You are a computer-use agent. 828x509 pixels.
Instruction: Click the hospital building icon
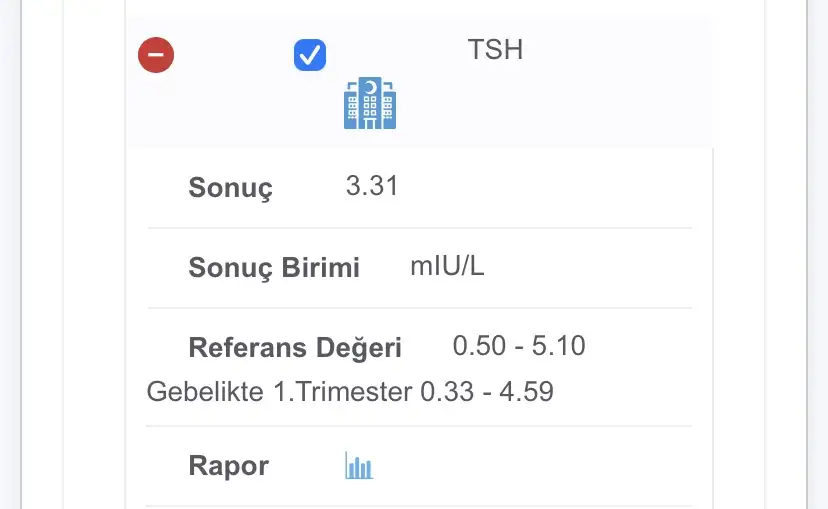tap(370, 103)
